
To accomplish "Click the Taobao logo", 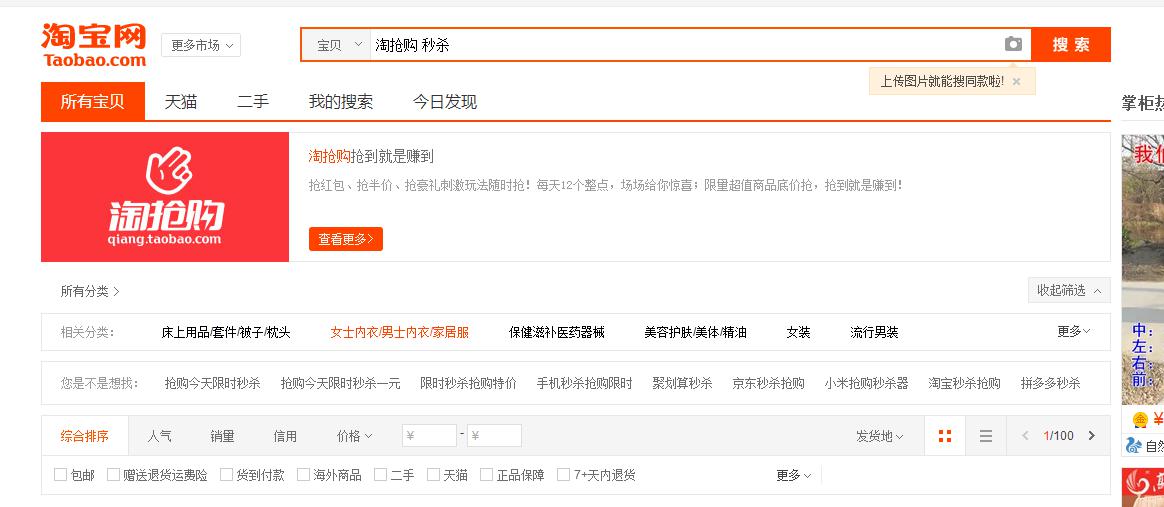I will tap(94, 45).
